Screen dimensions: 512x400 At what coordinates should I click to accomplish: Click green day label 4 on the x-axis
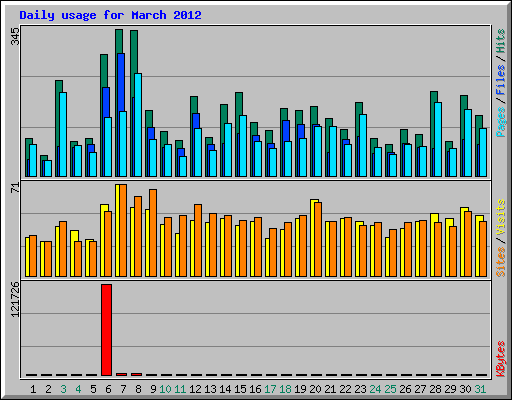tap(78, 389)
